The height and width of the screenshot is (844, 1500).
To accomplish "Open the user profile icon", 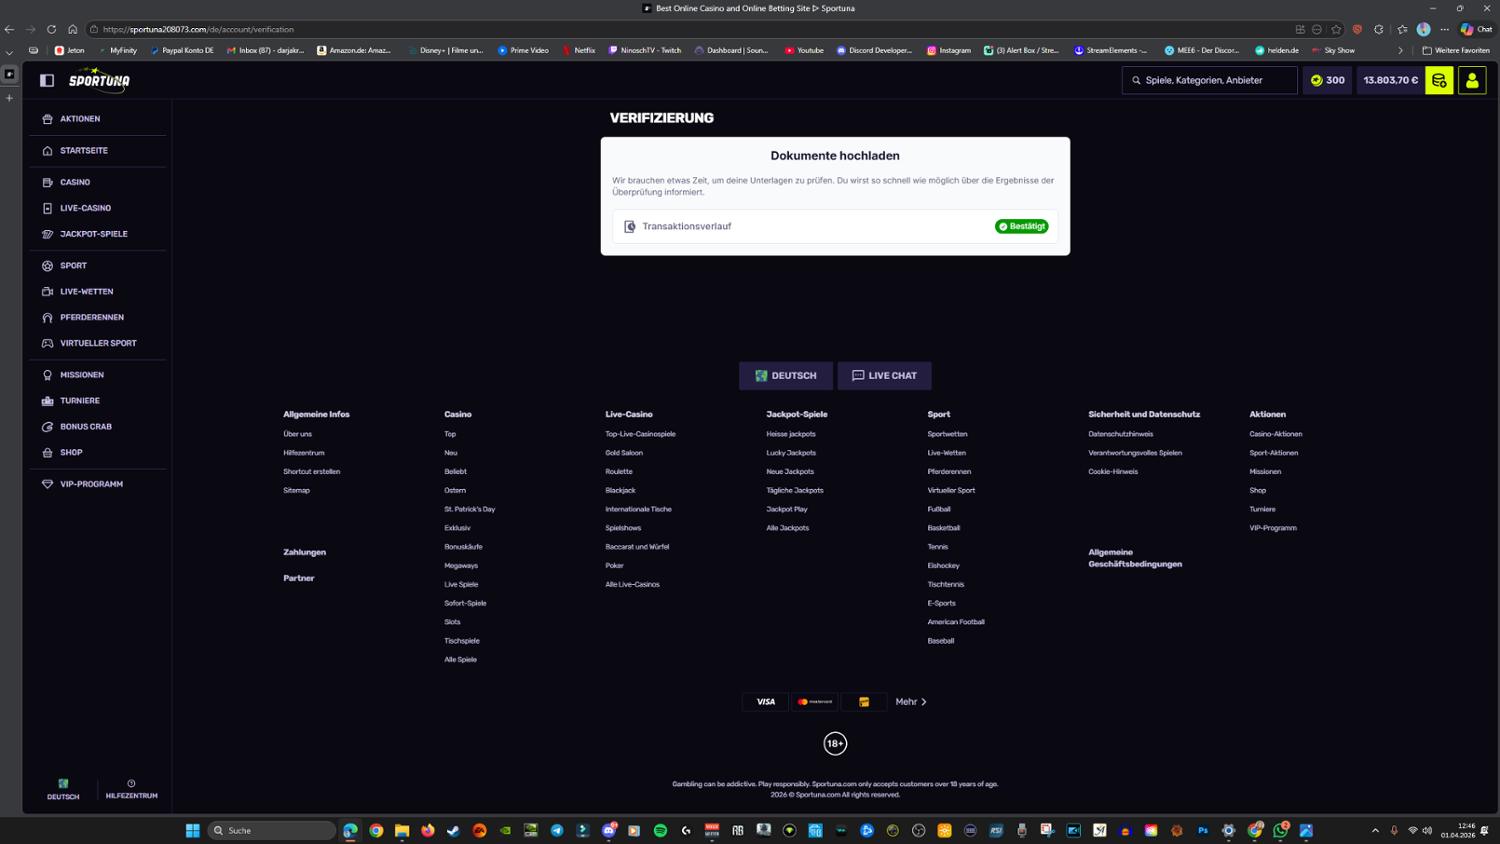I will point(1472,80).
